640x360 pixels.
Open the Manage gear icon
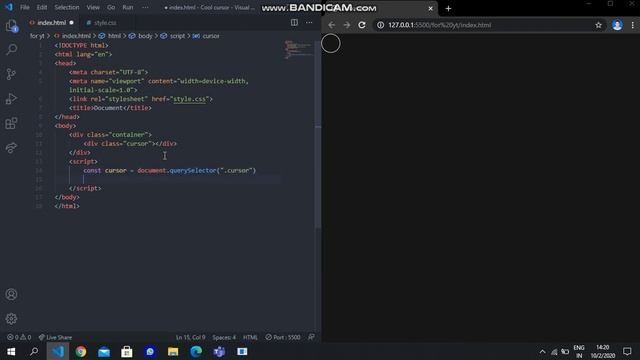pyautogui.click(x=11, y=319)
